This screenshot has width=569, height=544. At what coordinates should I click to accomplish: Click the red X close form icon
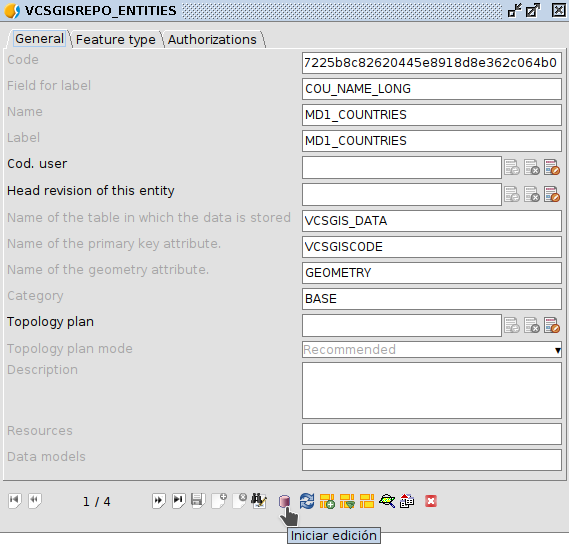click(x=431, y=501)
